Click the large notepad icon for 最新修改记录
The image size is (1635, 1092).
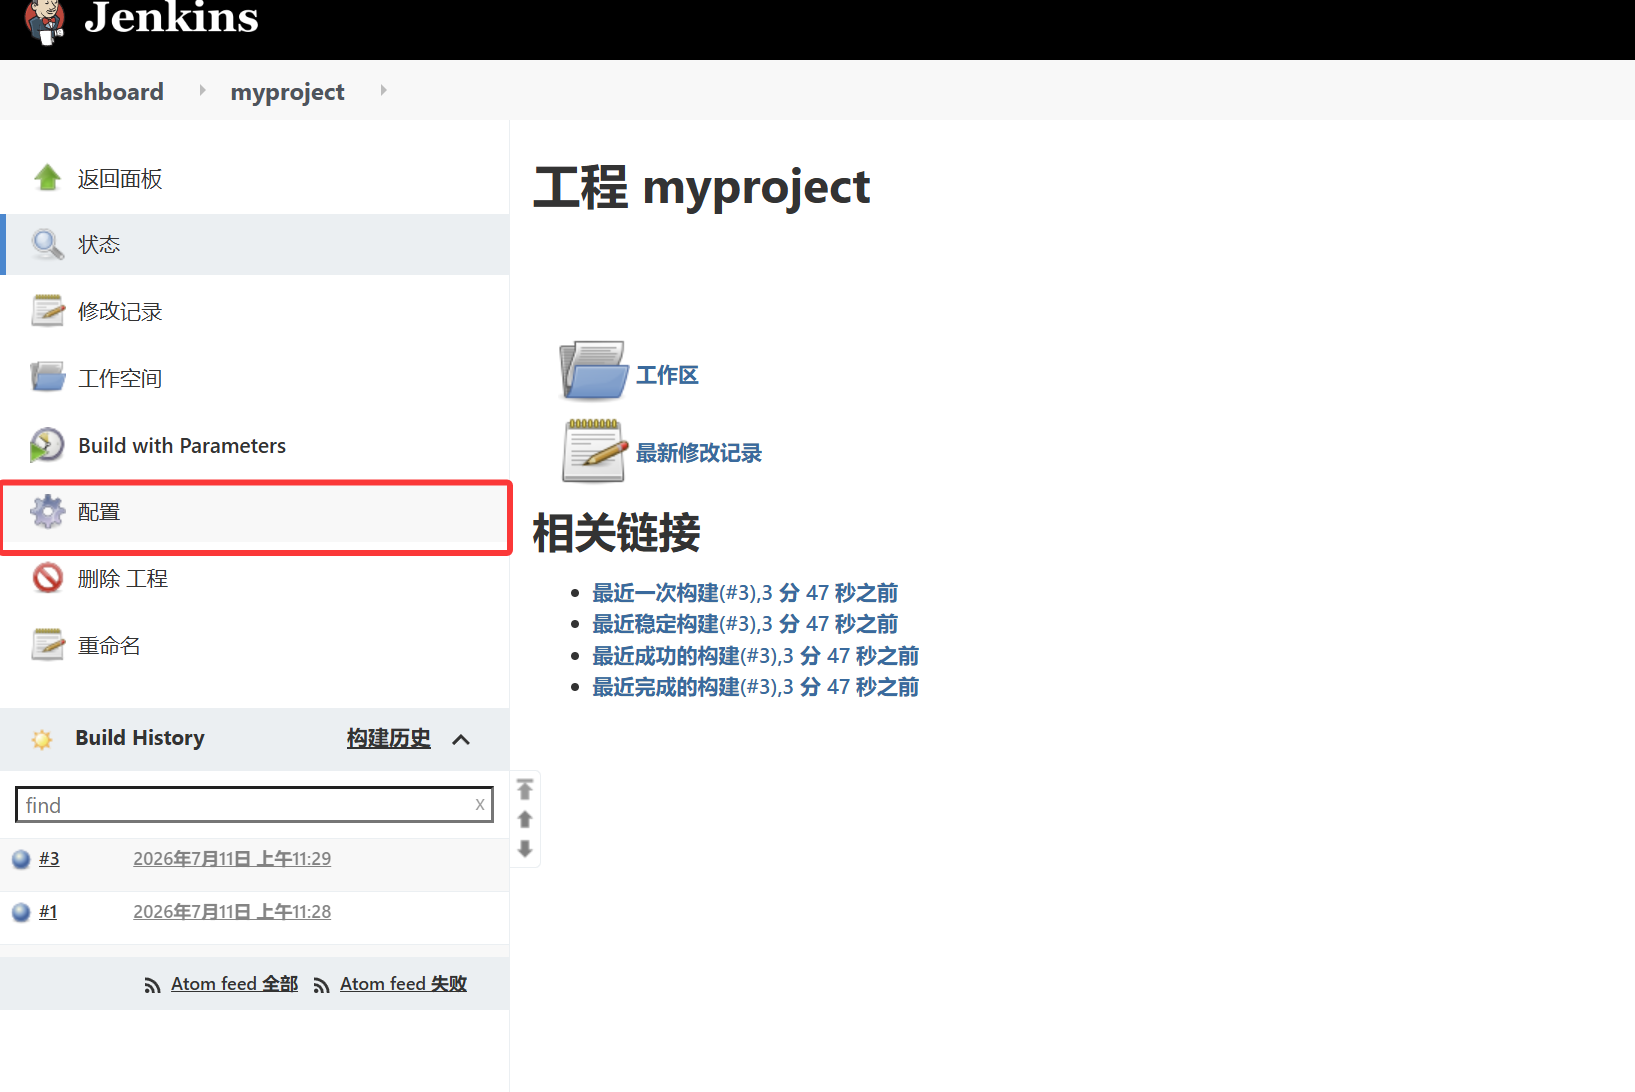coord(594,451)
